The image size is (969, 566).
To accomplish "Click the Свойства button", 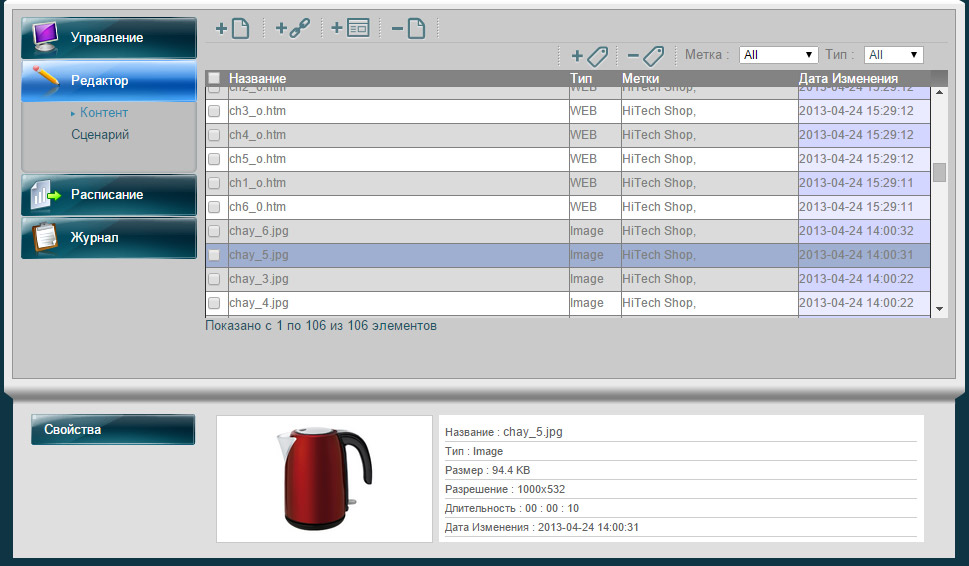I will pos(112,429).
